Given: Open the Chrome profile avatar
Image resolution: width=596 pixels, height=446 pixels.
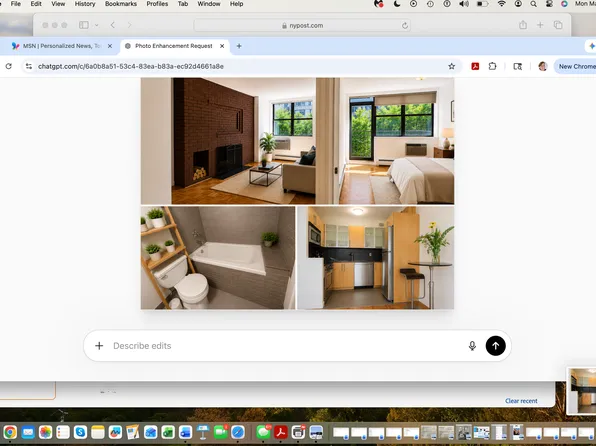Looking at the screenshot, I should pyautogui.click(x=542, y=66).
